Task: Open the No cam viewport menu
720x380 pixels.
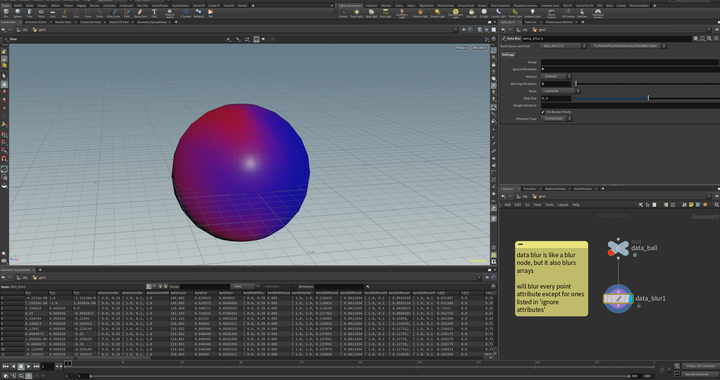Action: [479, 48]
